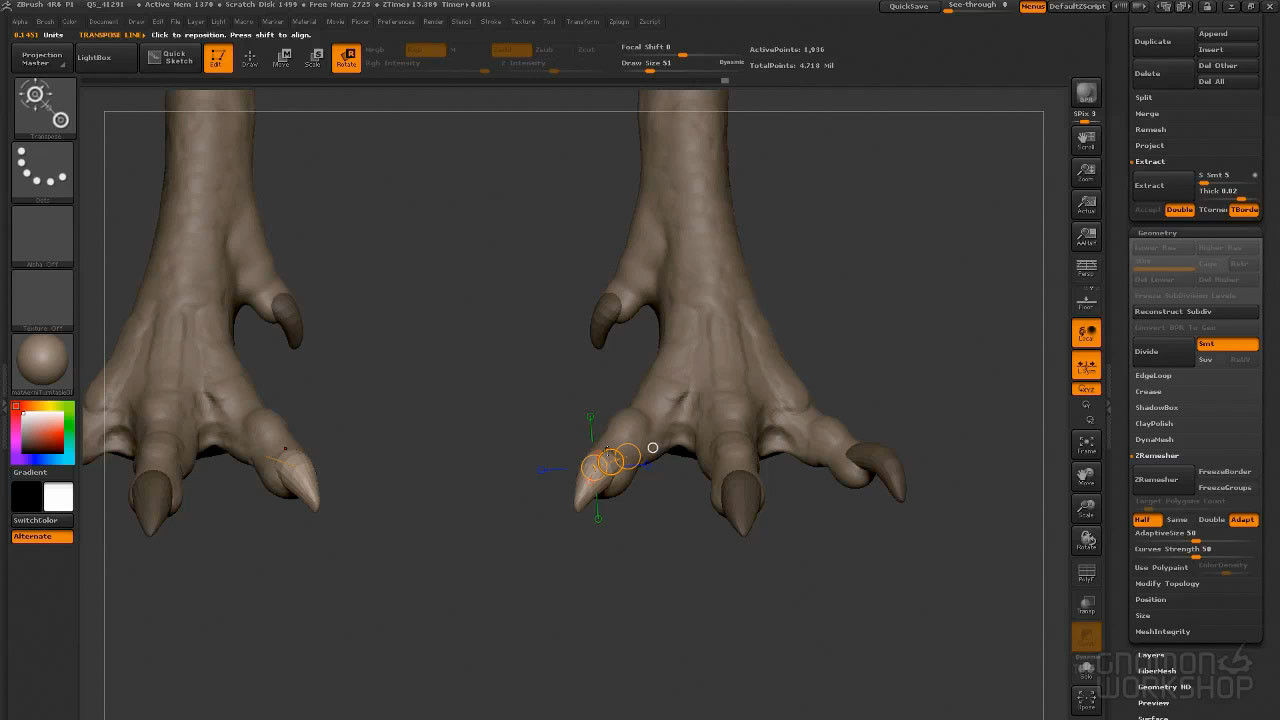The width and height of the screenshot is (1280, 720).
Task: Expand the Split section
Action: click(1144, 97)
